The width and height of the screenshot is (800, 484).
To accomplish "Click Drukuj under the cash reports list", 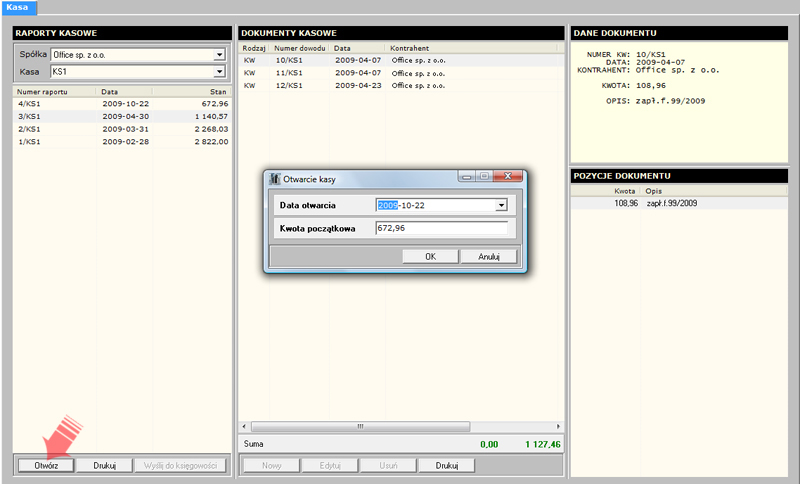I will (x=105, y=466).
